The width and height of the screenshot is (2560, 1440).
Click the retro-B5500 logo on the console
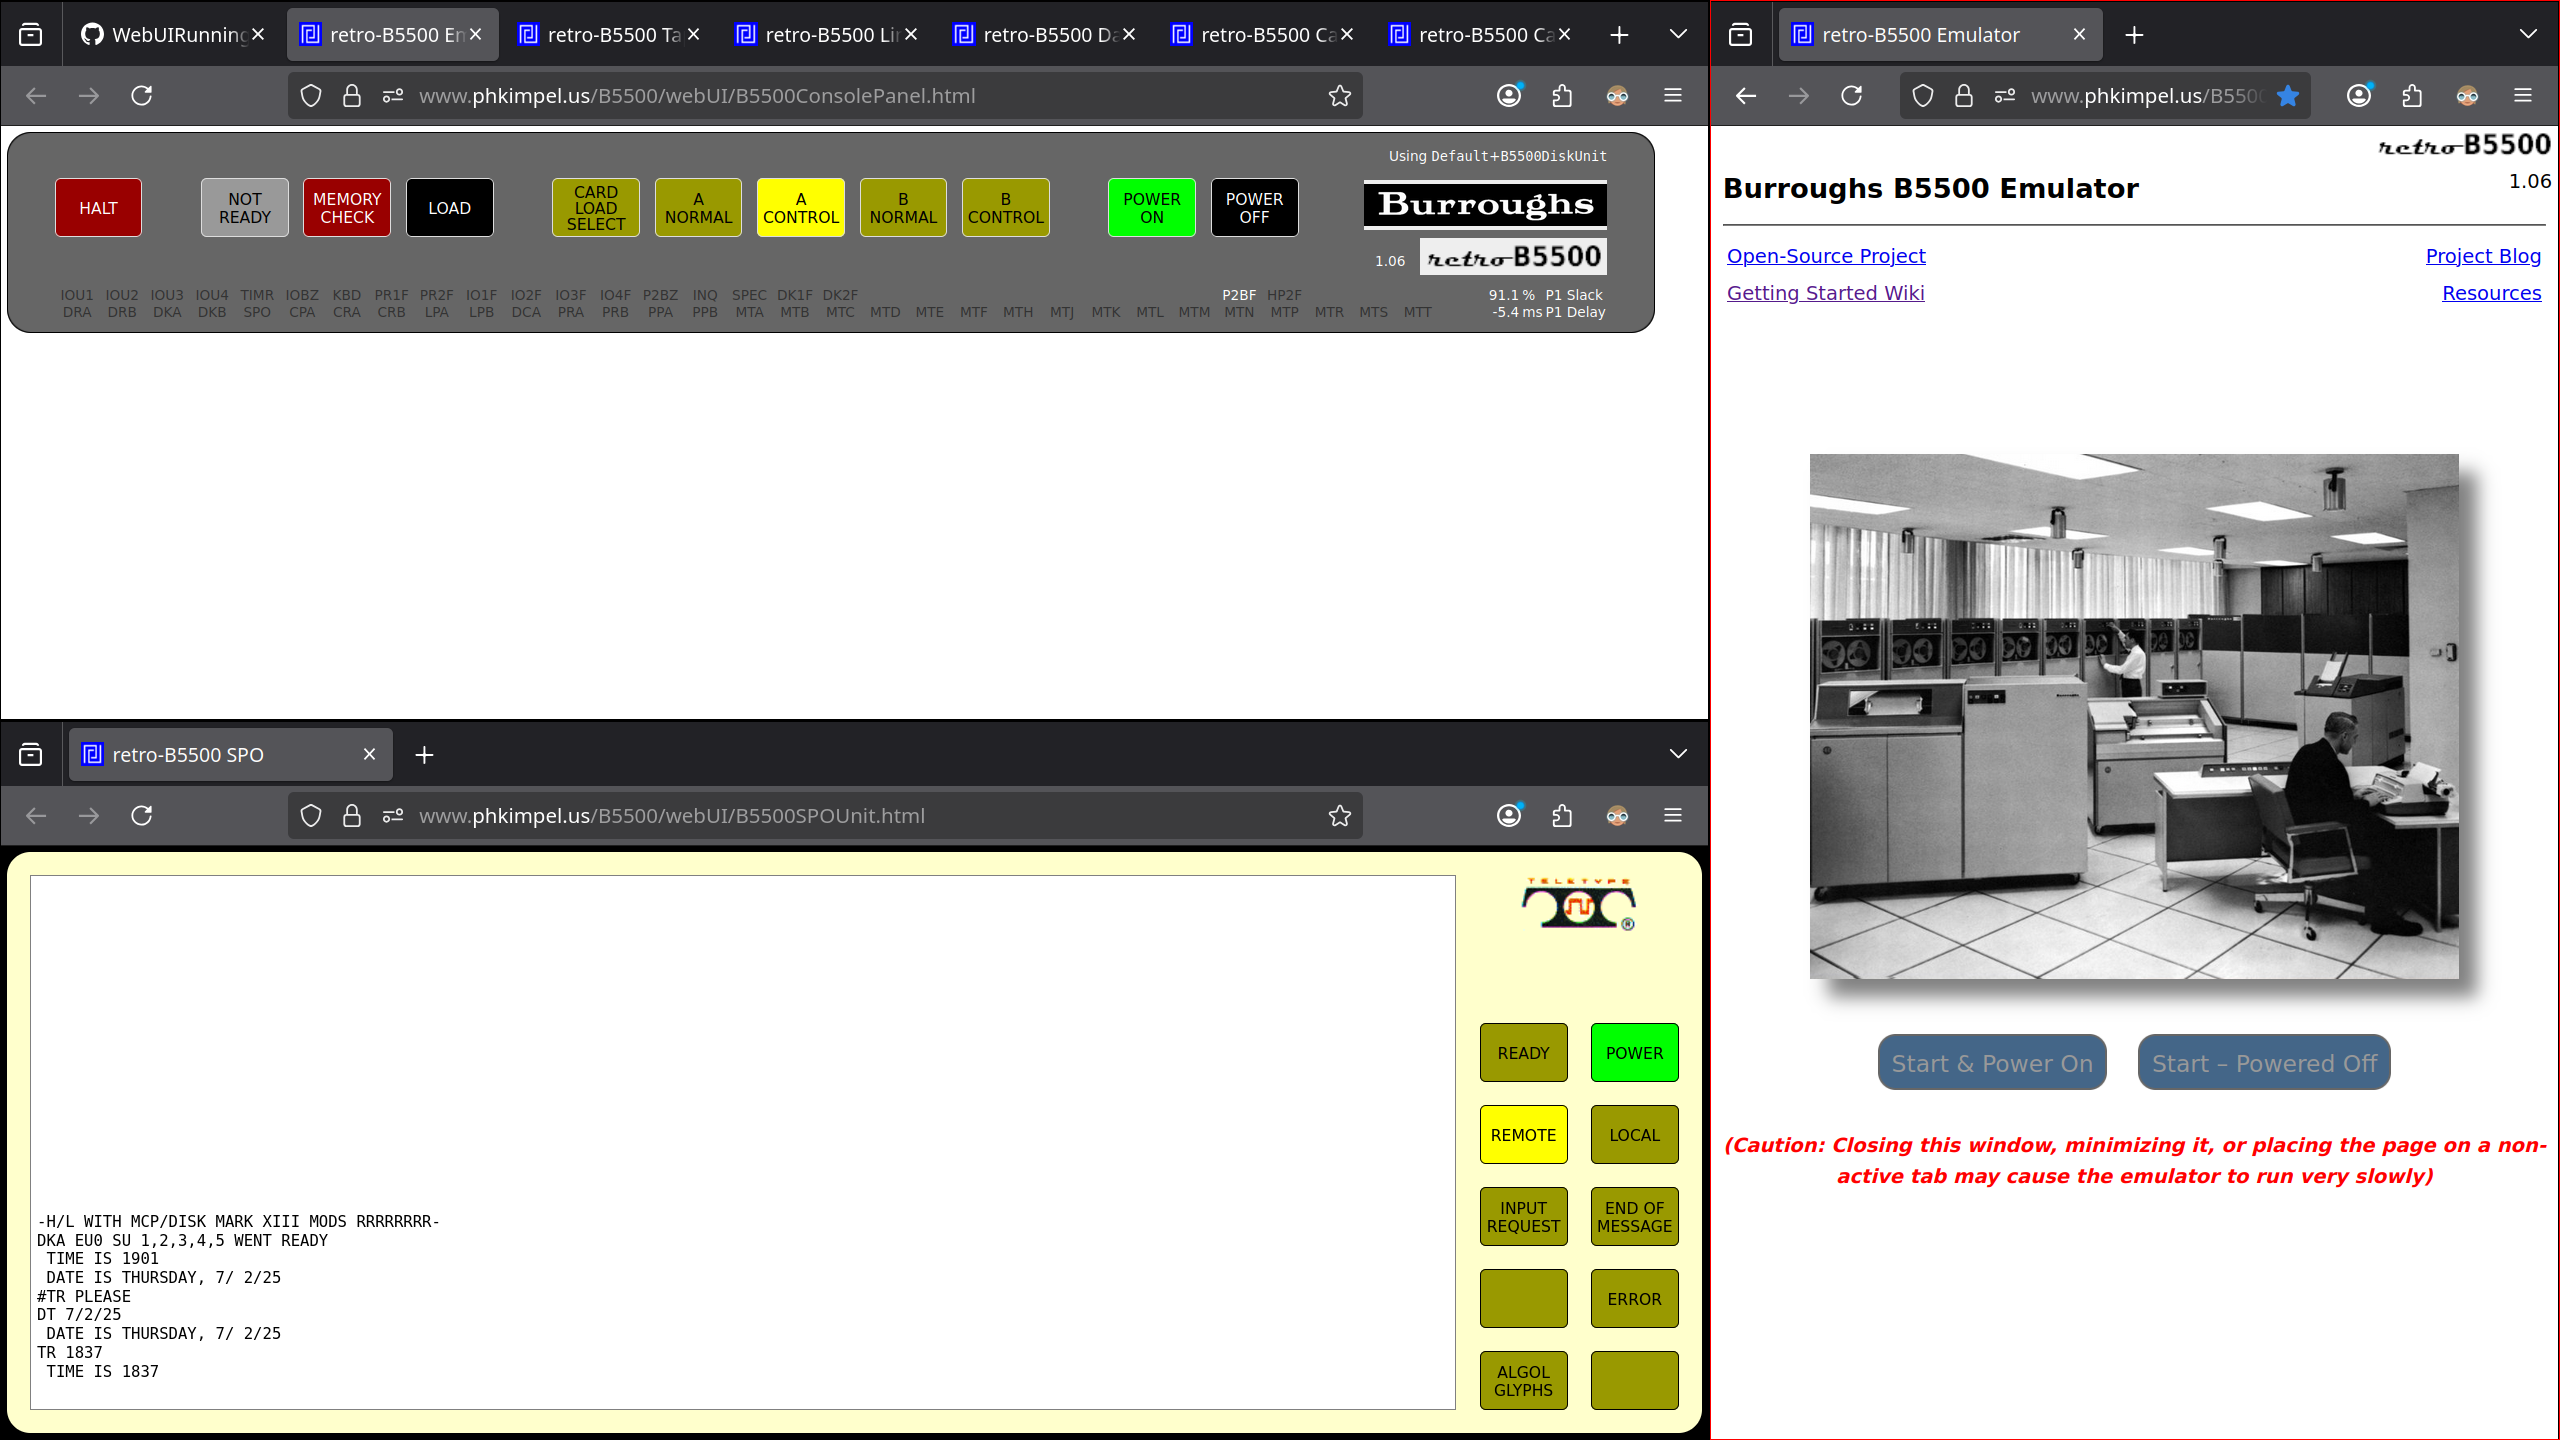click(x=1513, y=257)
